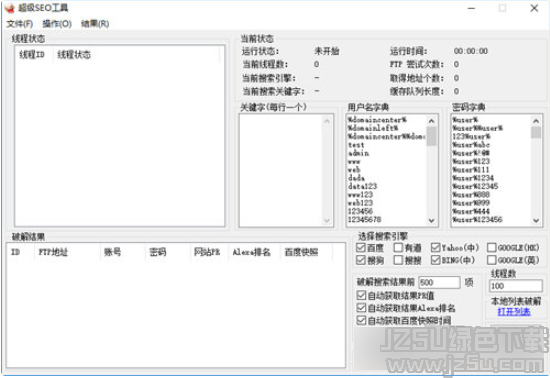
Task: Click the 用户名字典 scrollbar thumb
Action: (432, 136)
